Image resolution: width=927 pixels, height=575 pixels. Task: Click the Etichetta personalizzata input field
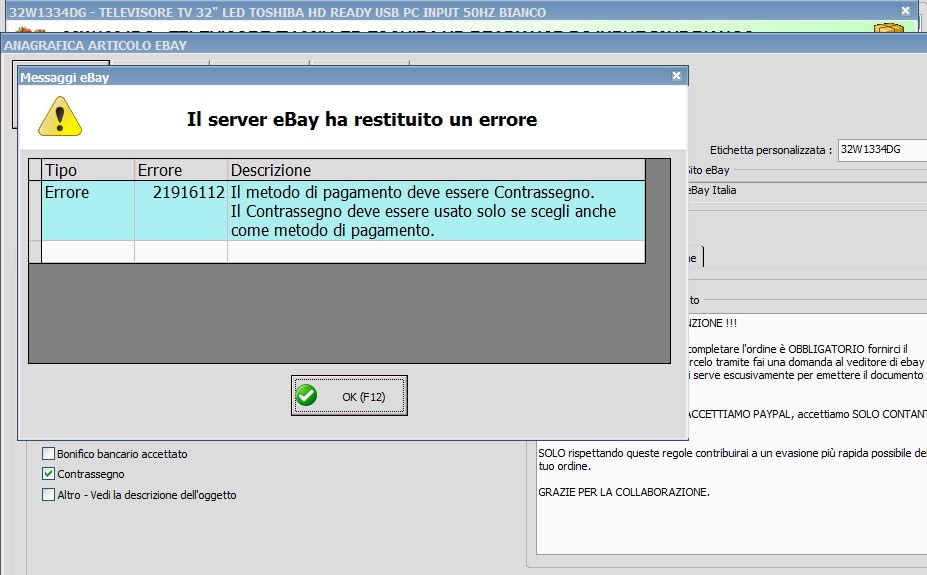pyautogui.click(x=882, y=150)
